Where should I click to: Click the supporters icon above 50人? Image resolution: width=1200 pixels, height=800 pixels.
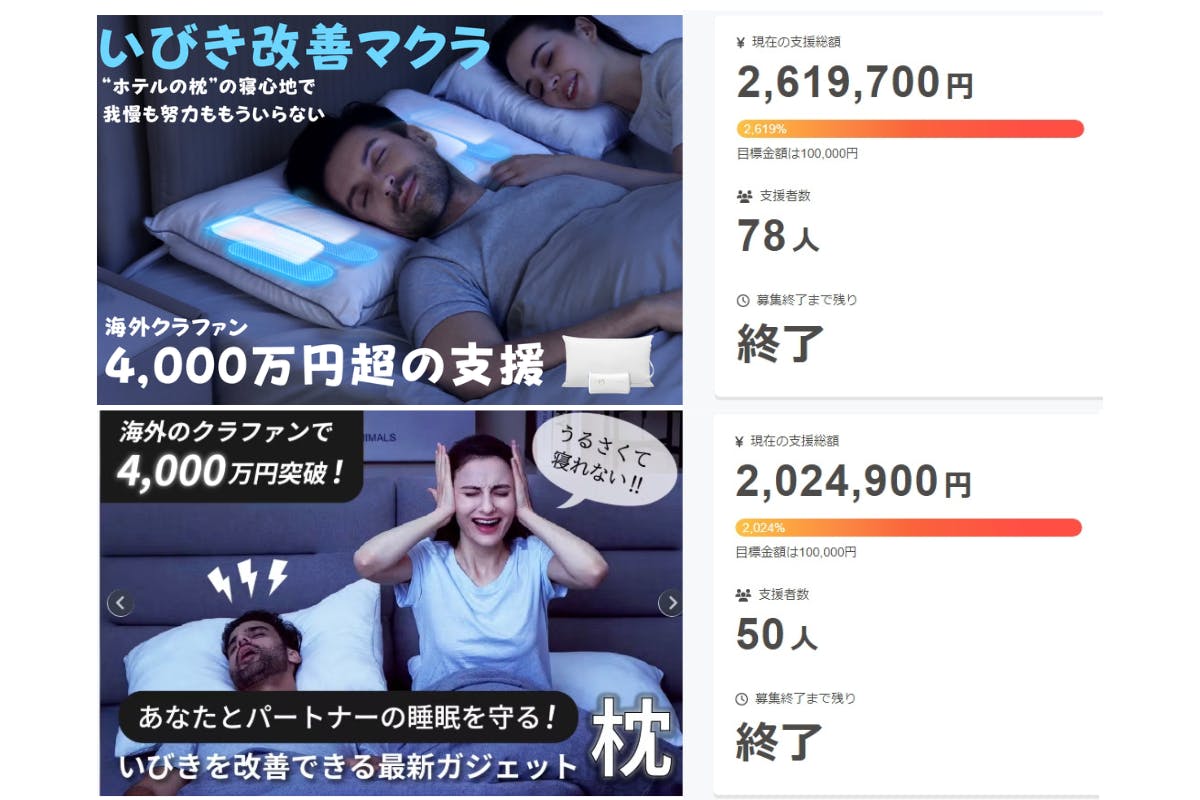[742, 595]
